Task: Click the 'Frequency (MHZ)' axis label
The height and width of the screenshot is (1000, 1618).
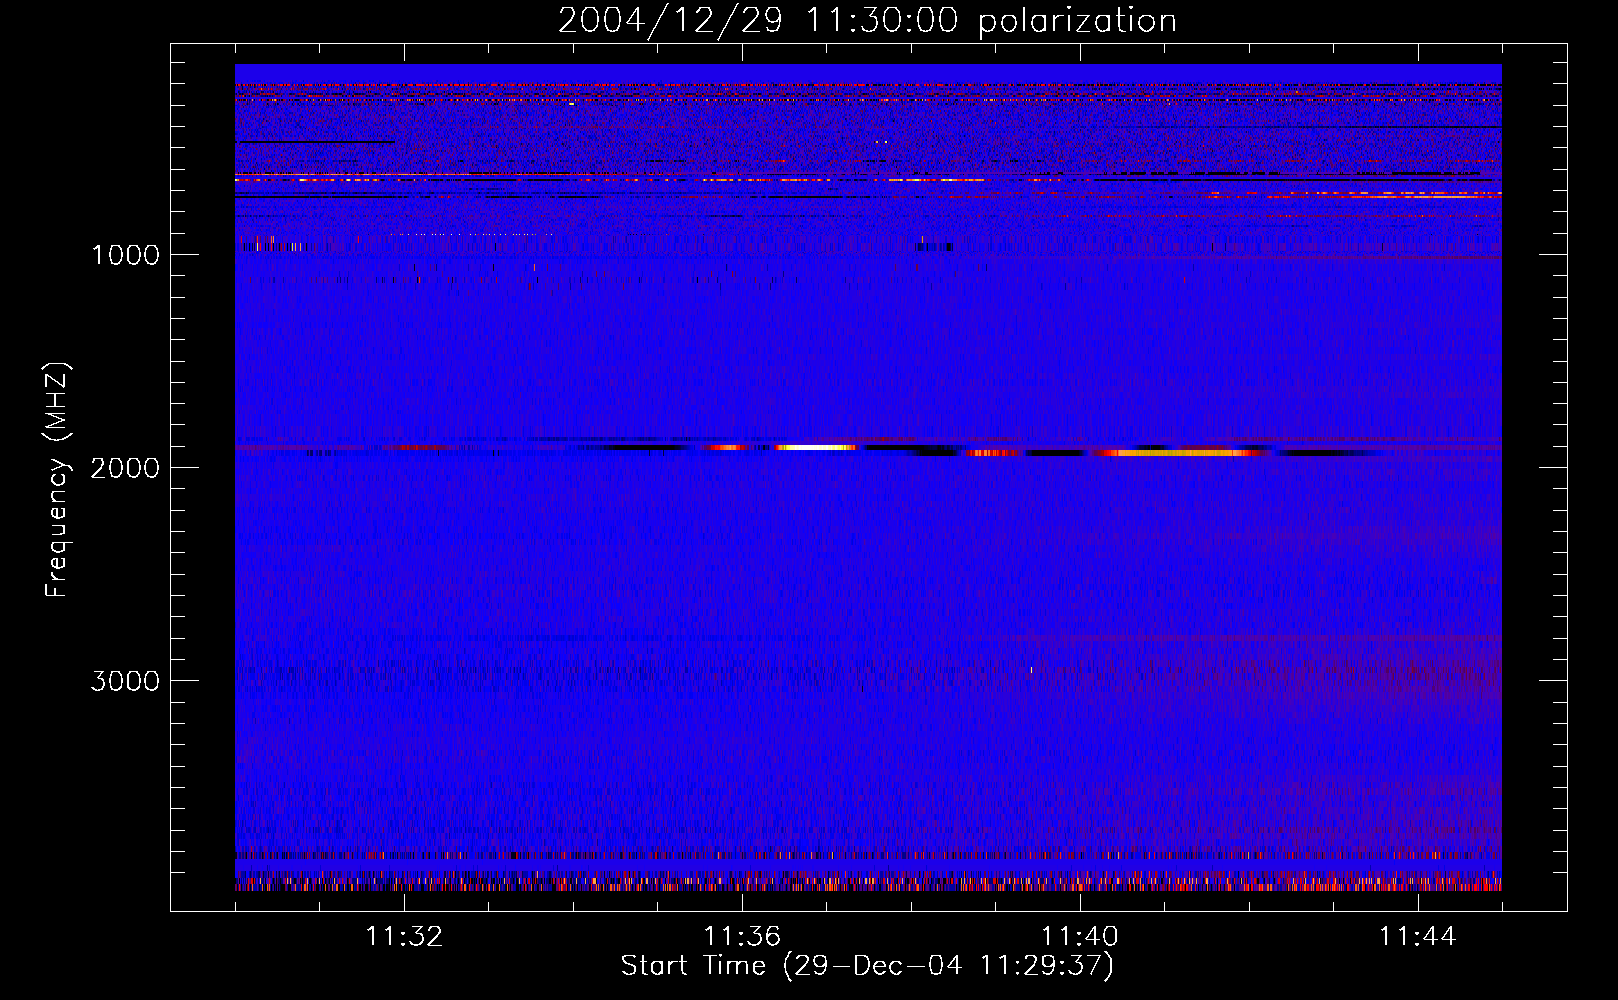Action: 57,480
